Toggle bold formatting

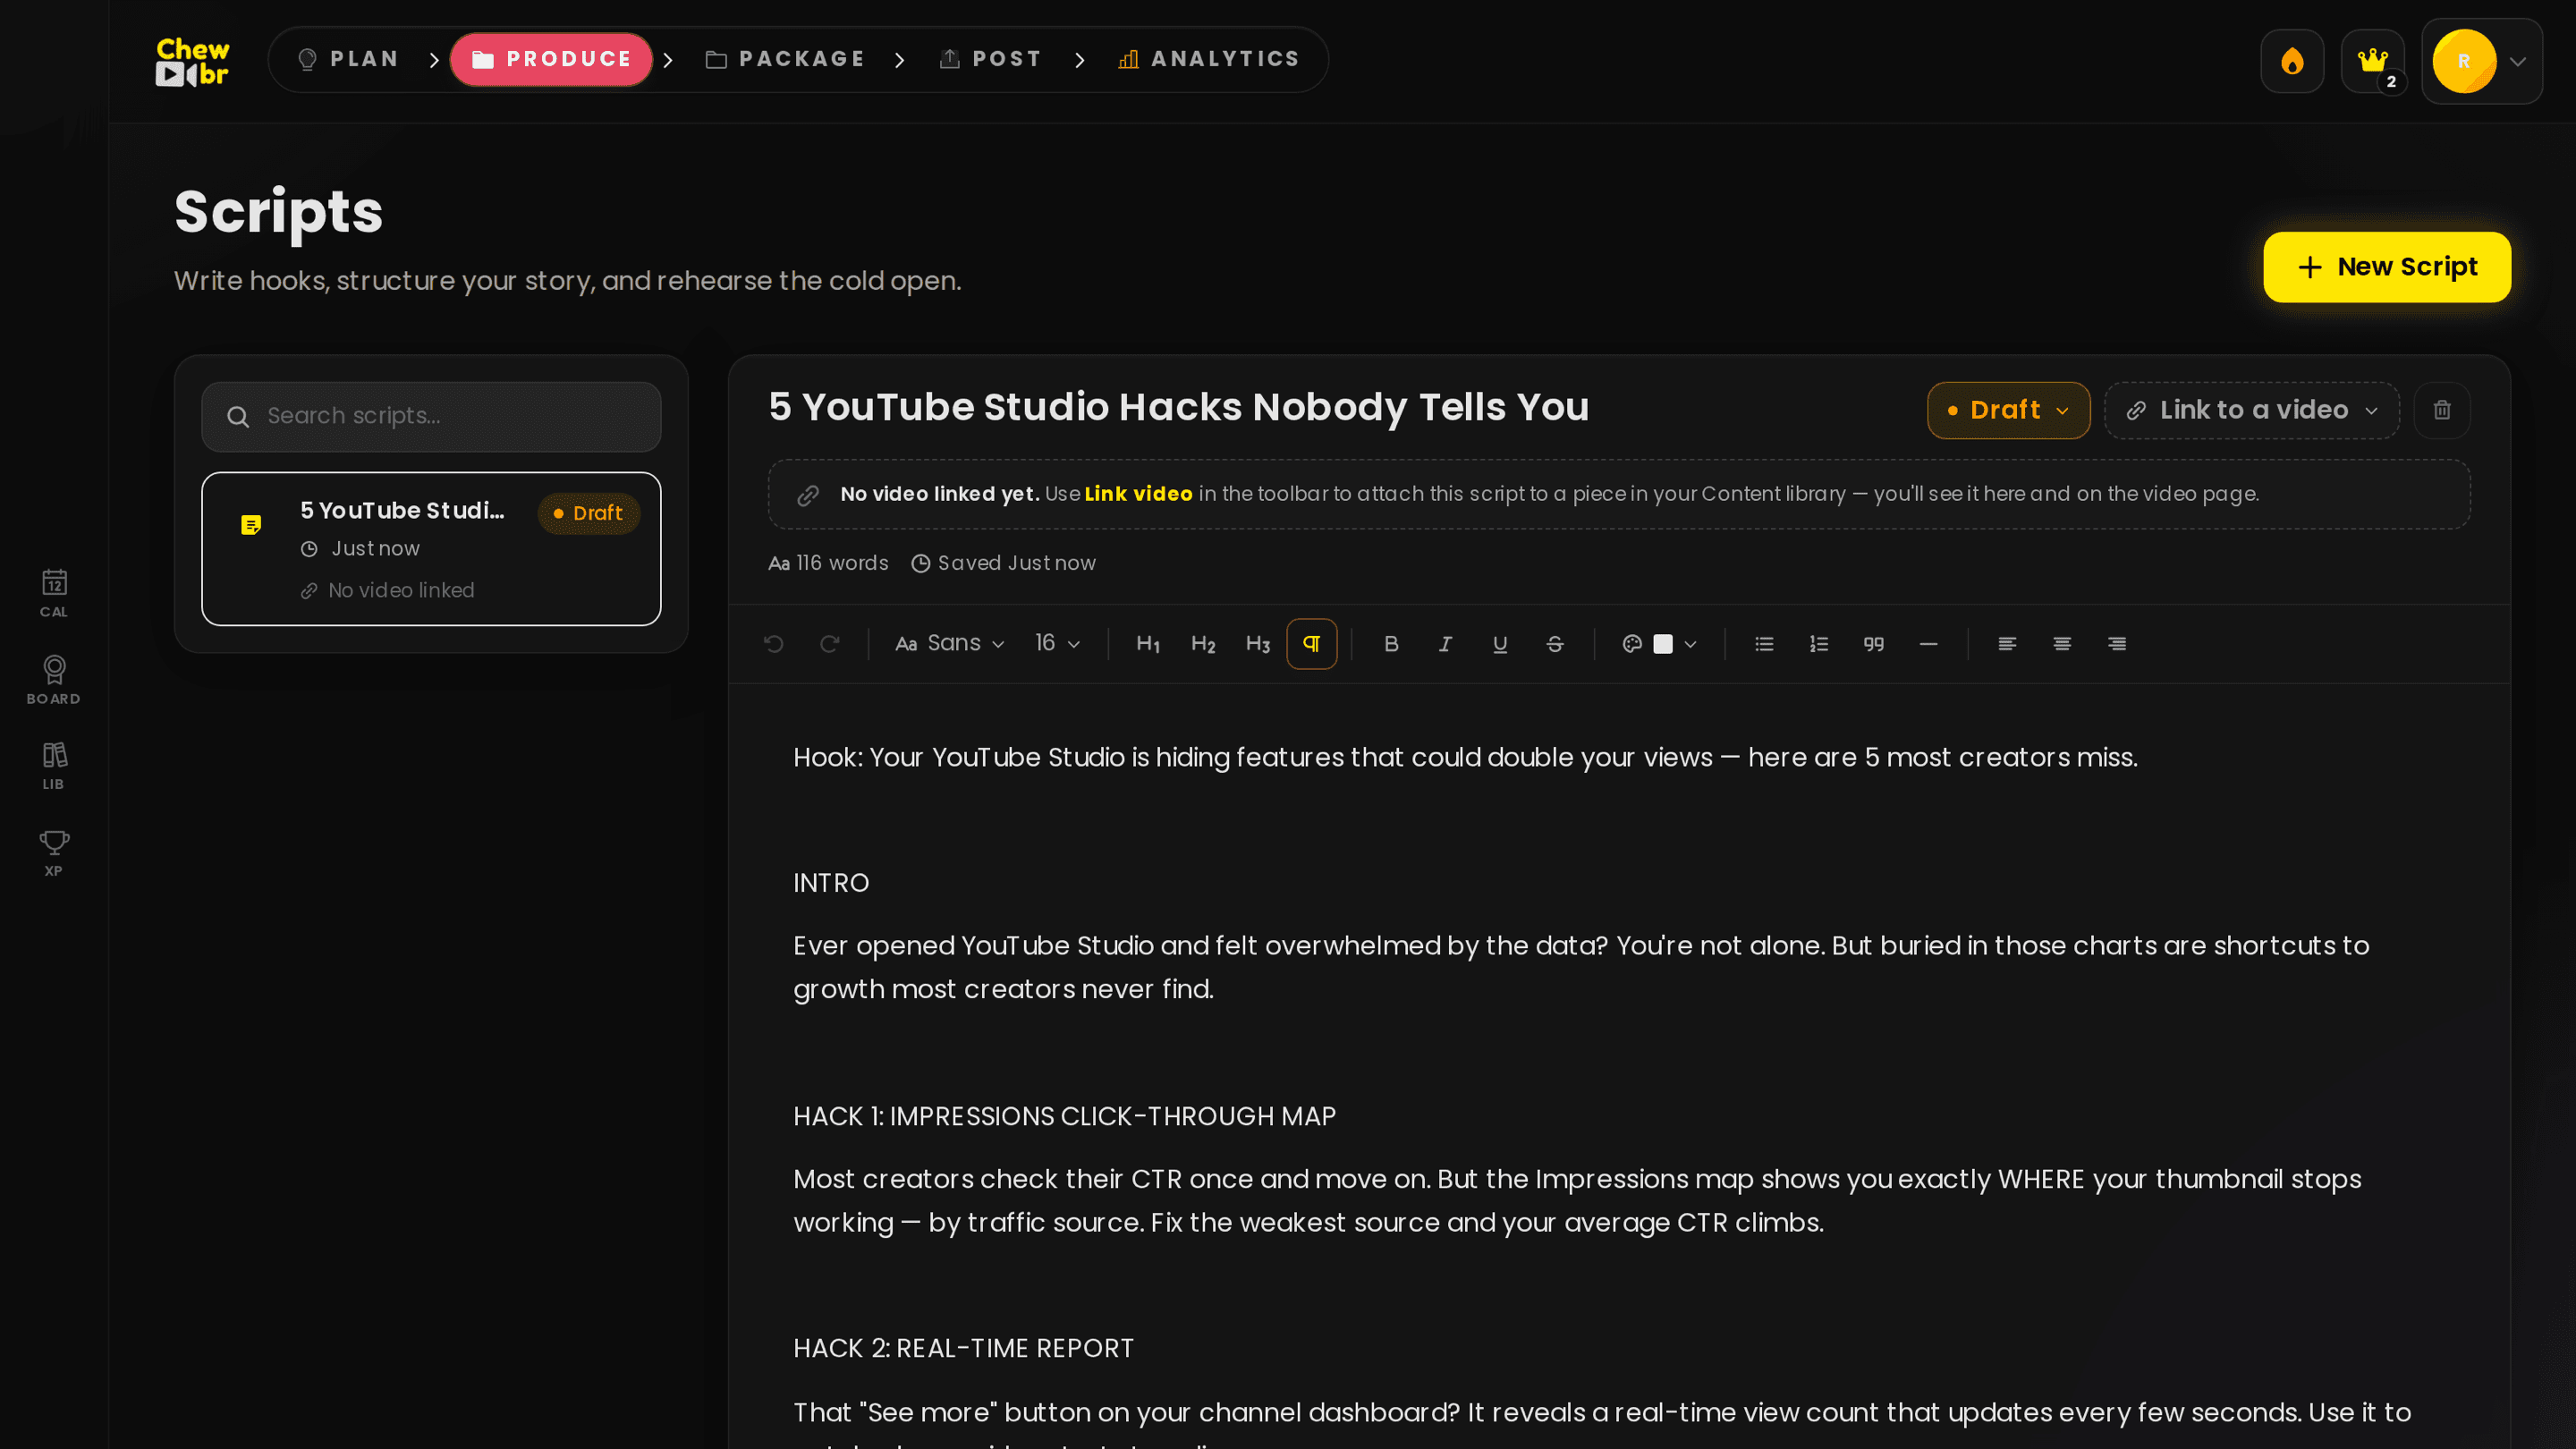1391,644
